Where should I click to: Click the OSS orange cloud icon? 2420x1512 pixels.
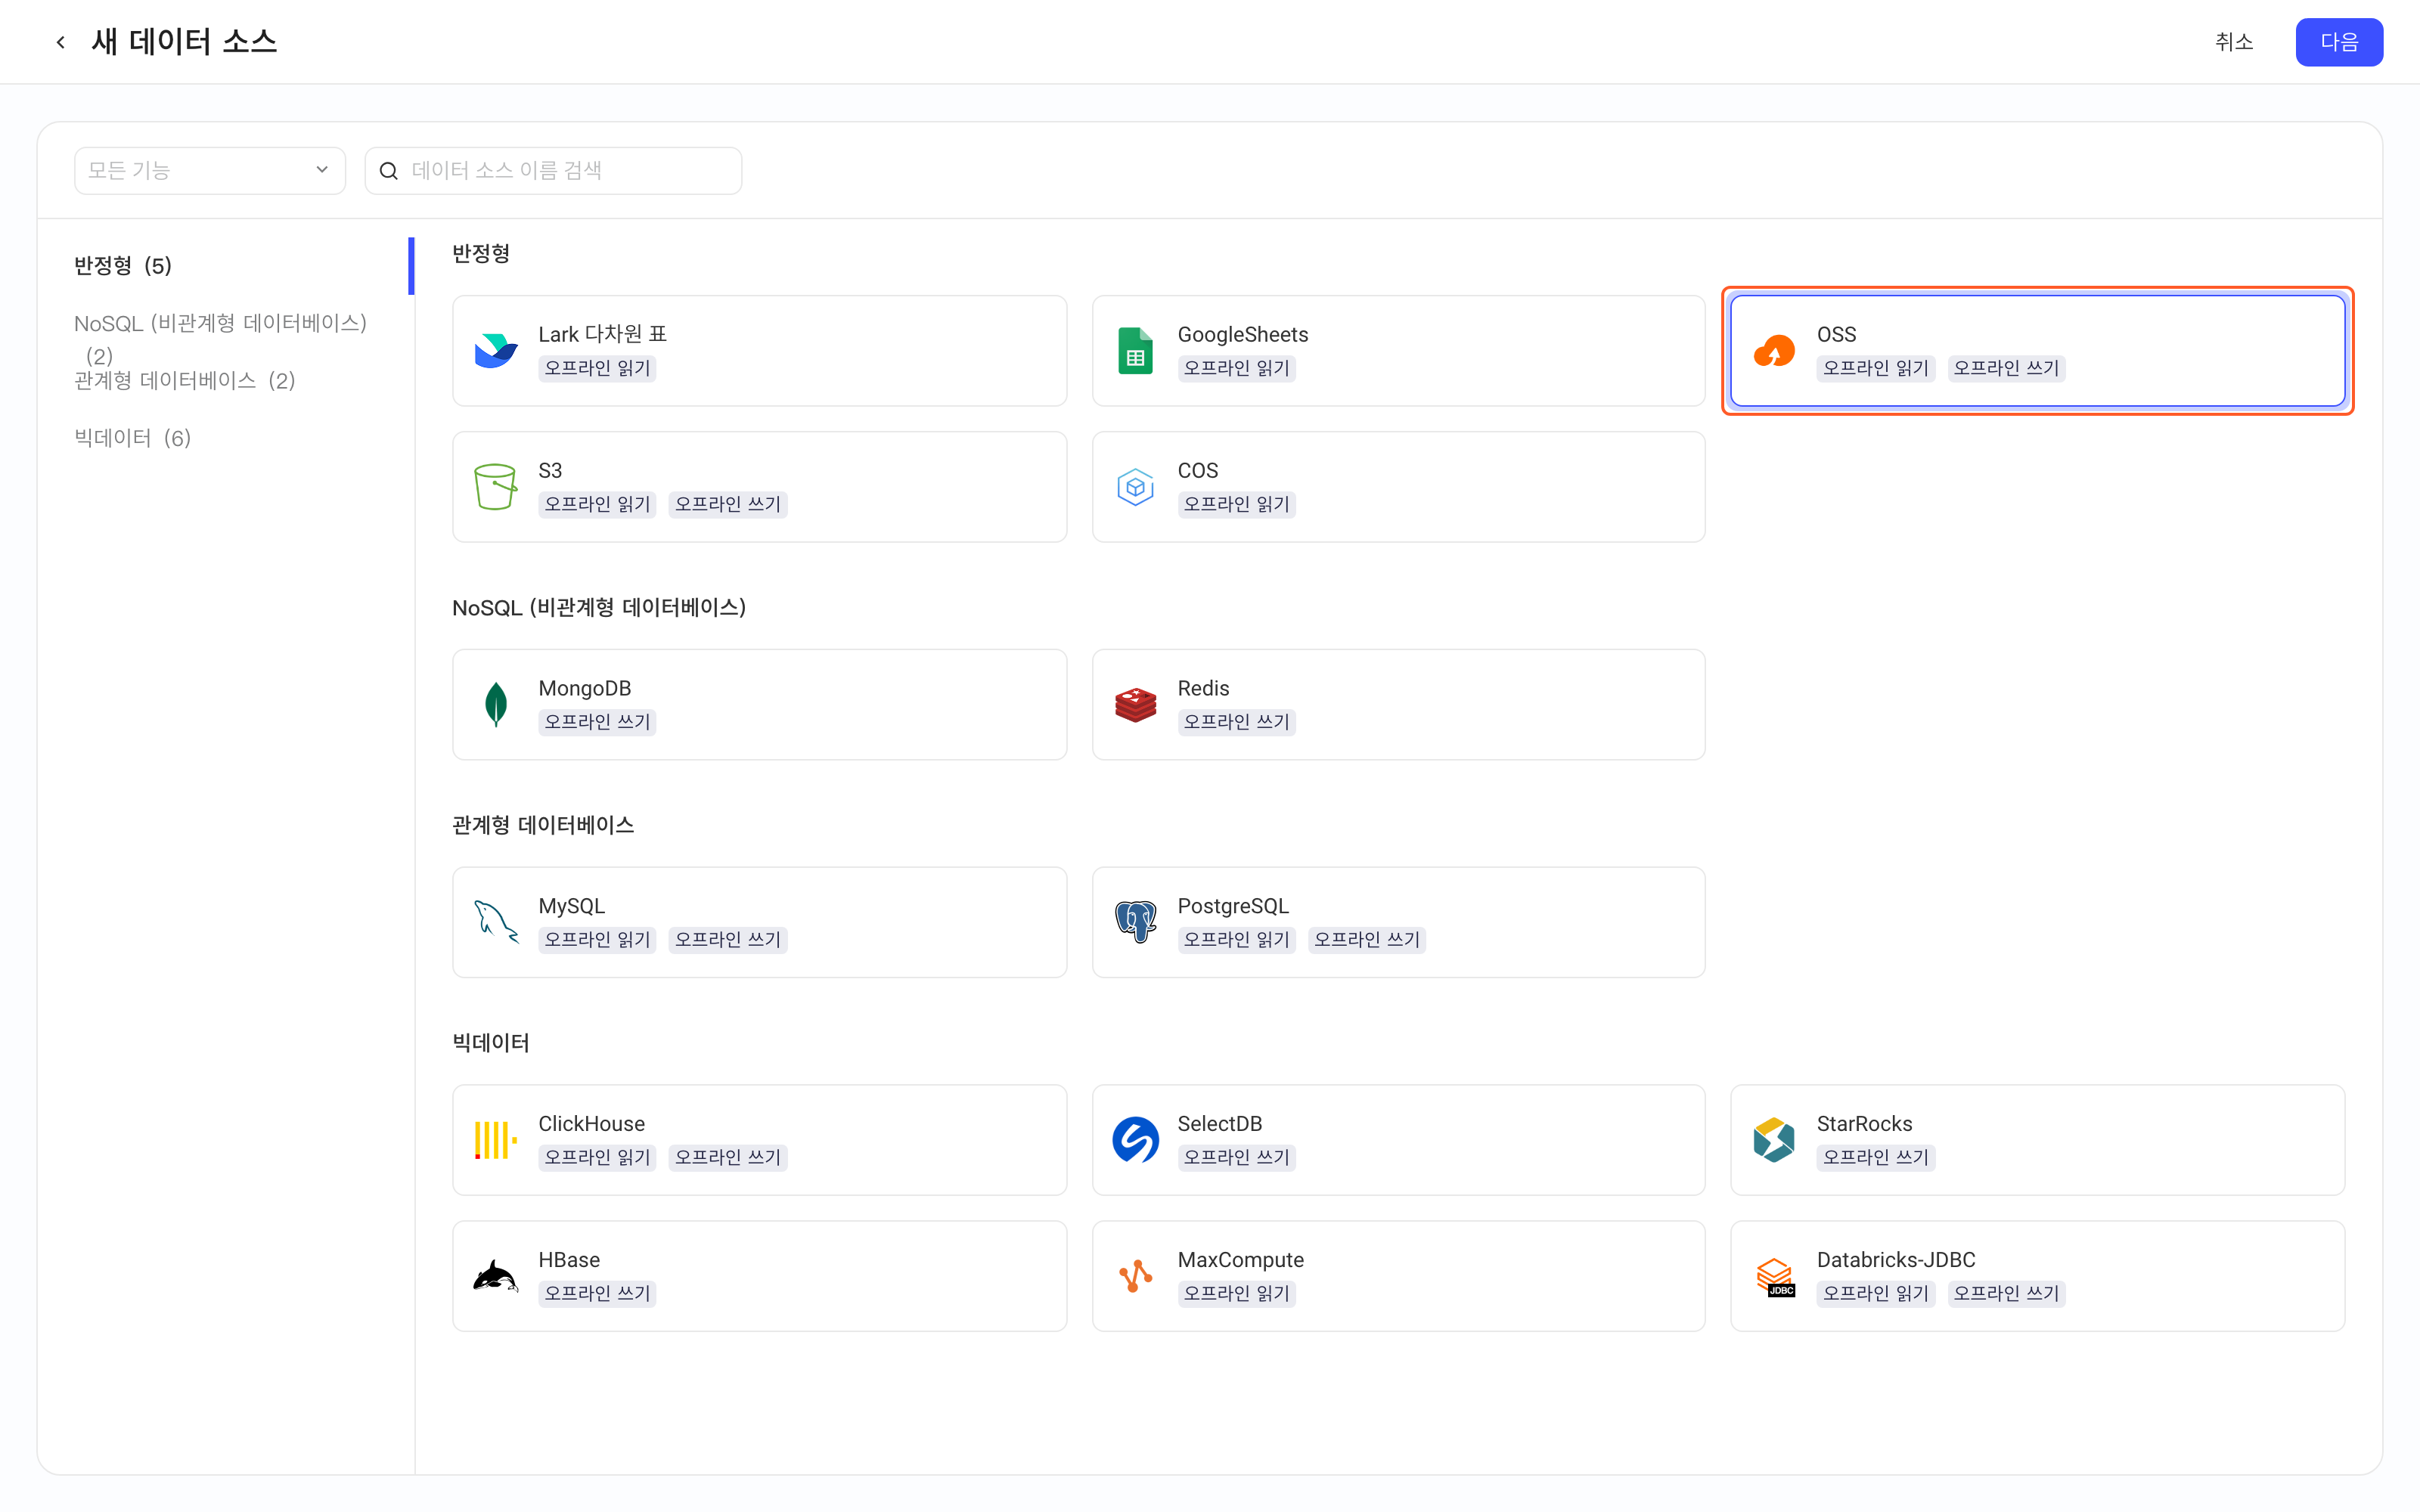point(1774,351)
